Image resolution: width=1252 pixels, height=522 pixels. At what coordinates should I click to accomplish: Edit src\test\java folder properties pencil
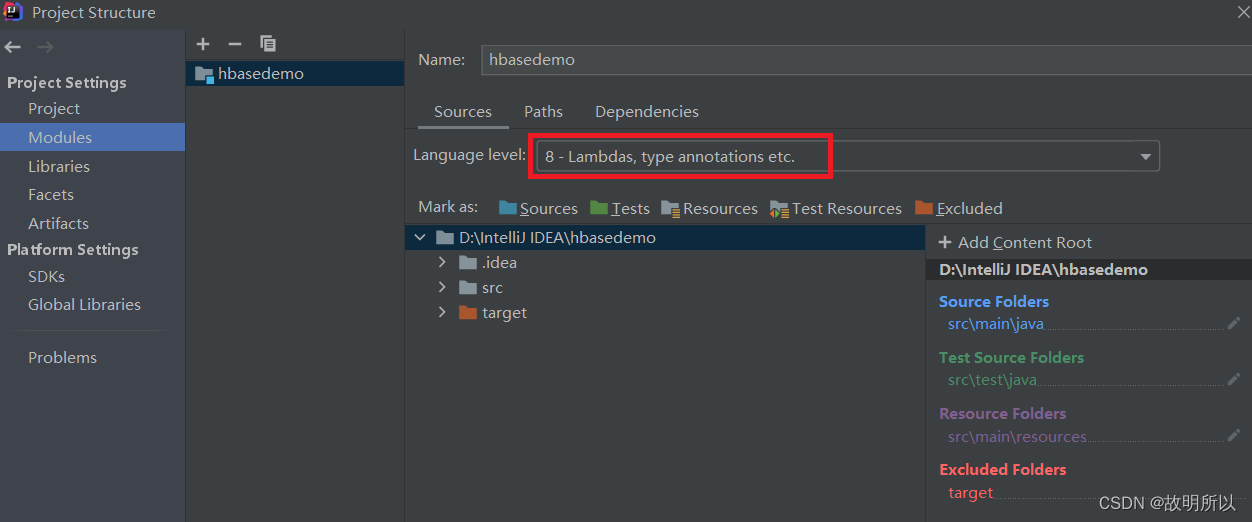point(1234,379)
